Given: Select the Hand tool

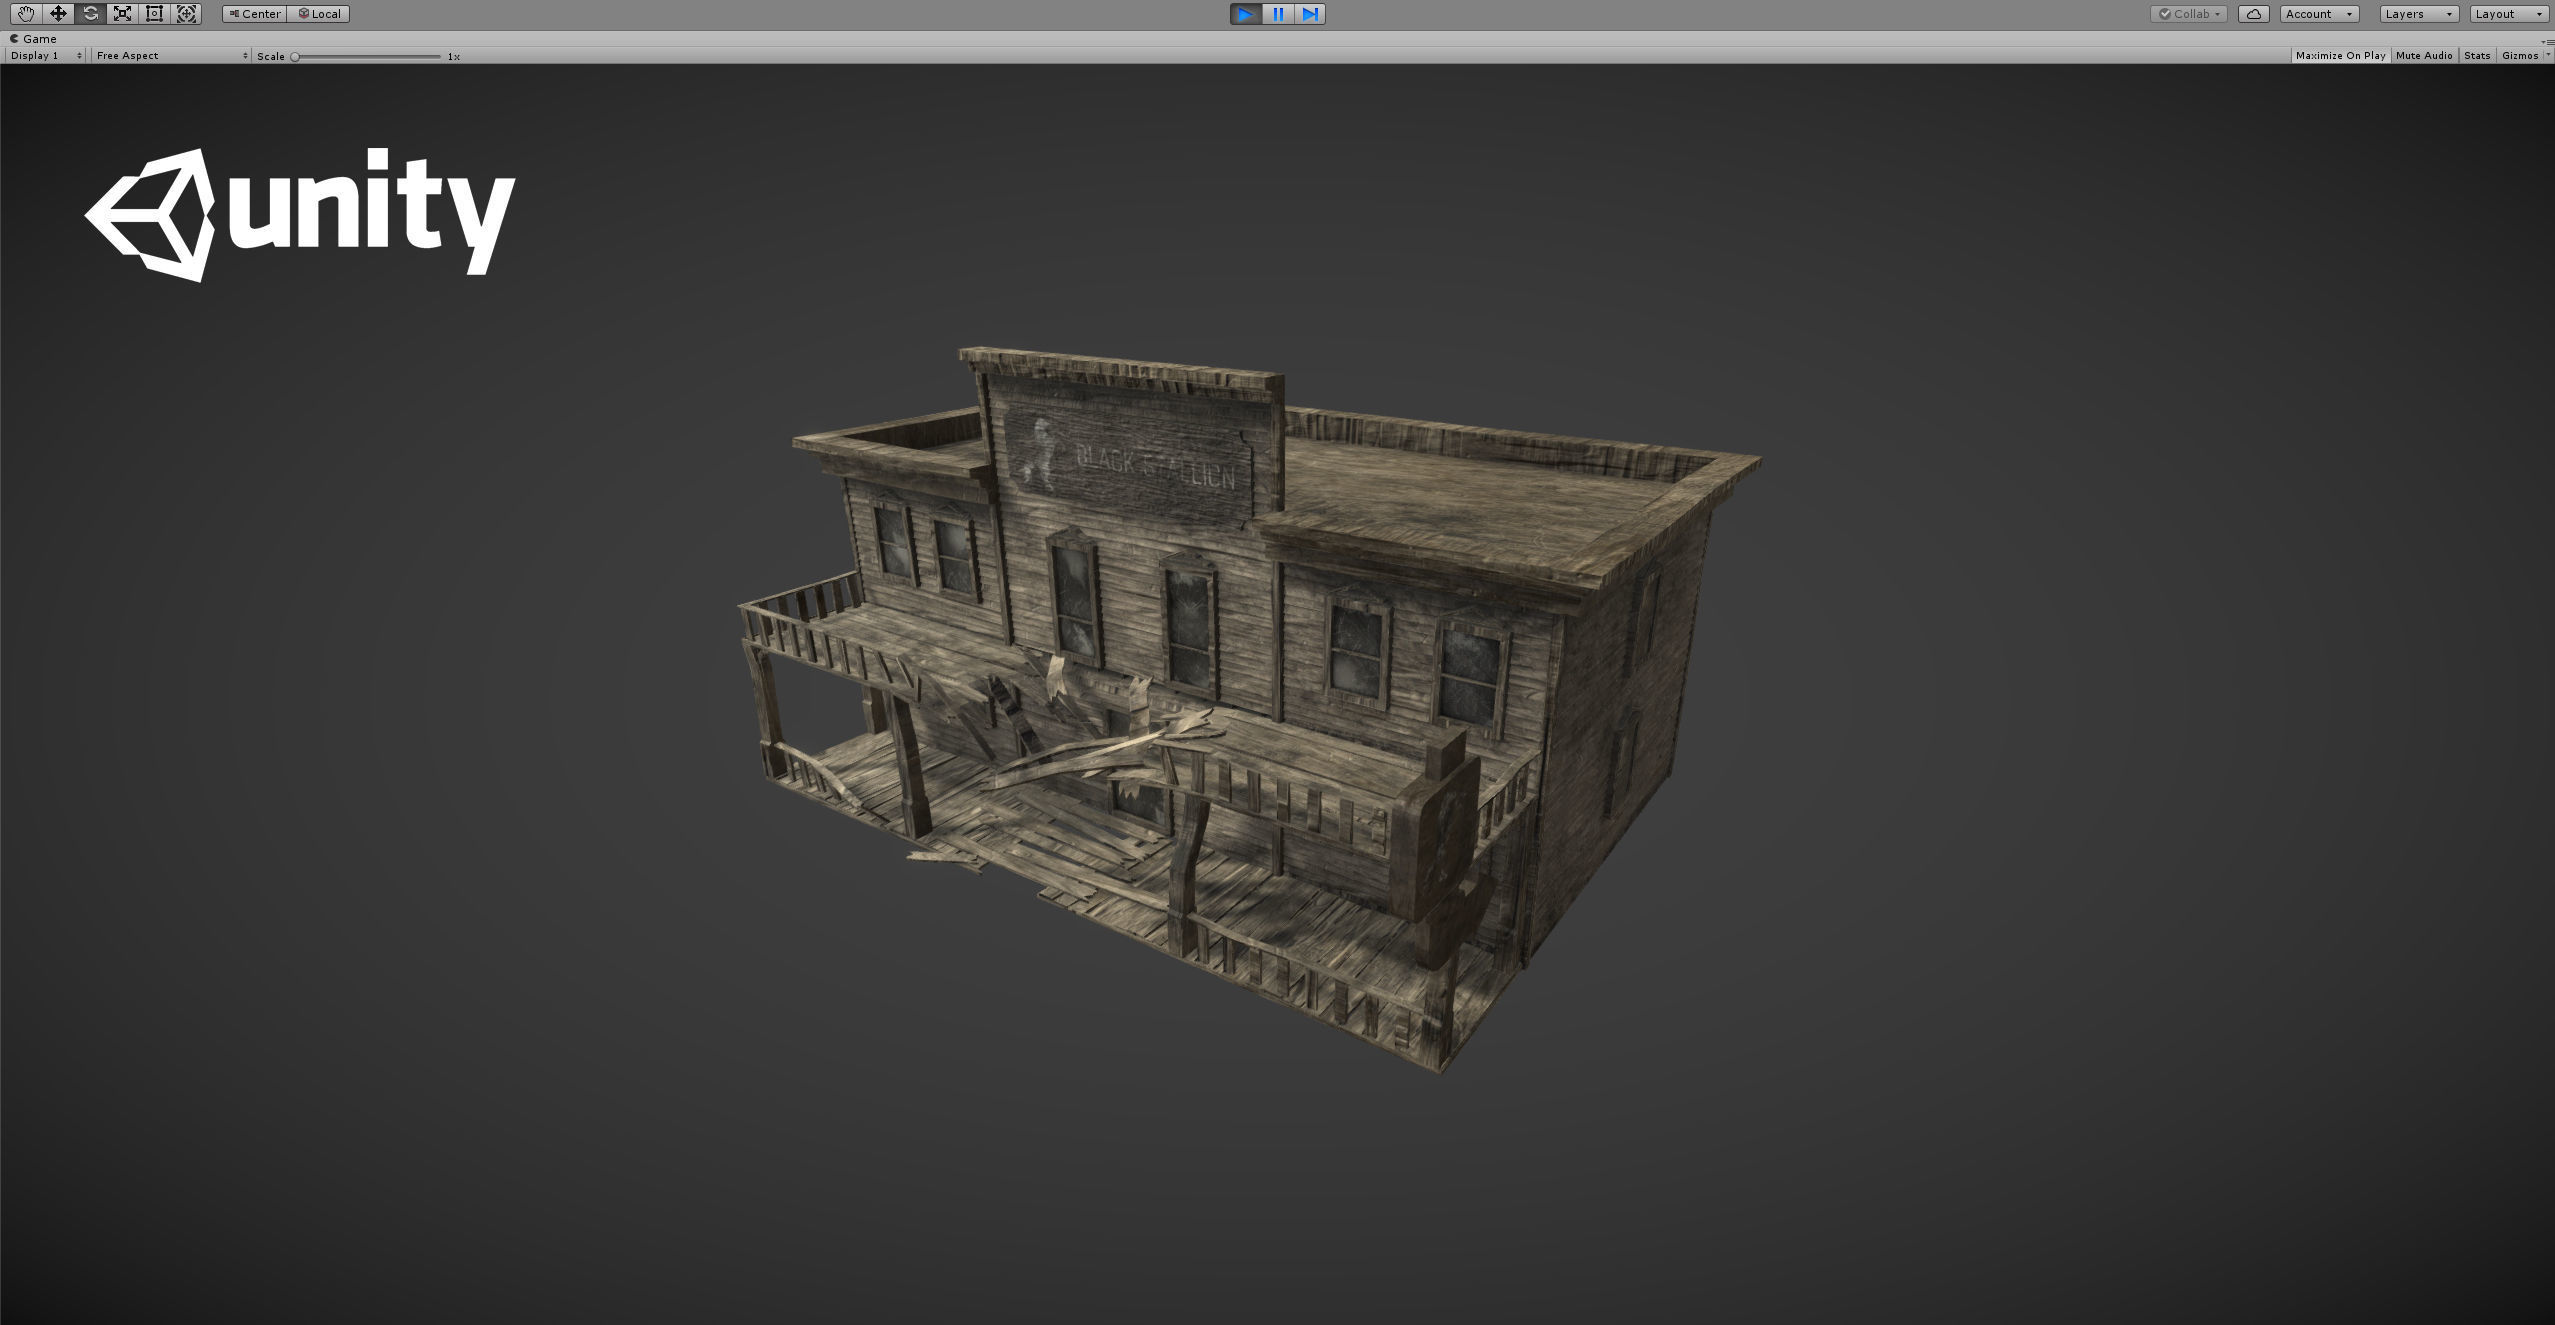Looking at the screenshot, I should tap(25, 14).
